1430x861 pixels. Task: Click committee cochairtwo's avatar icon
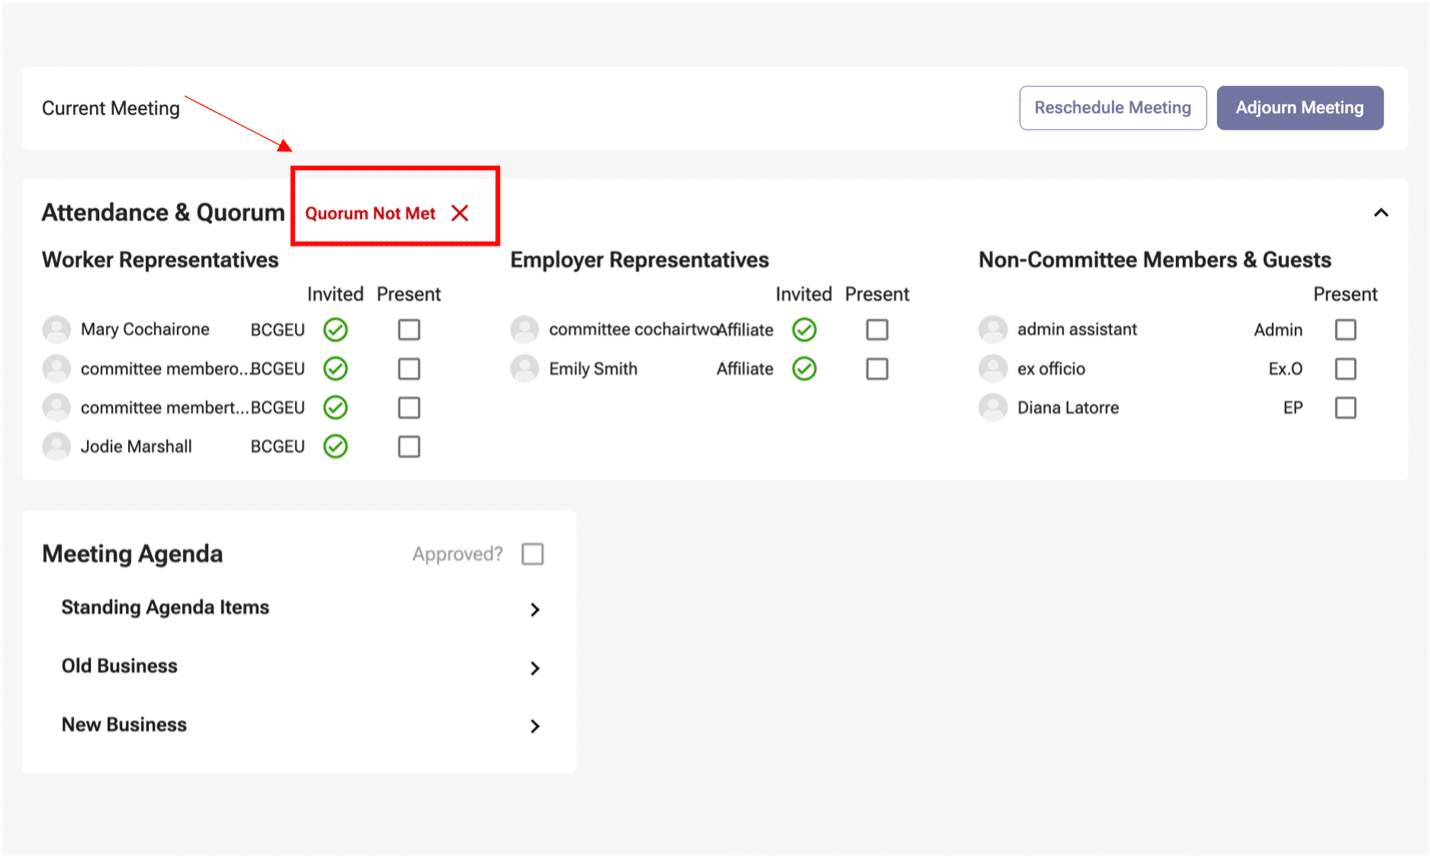(525, 329)
